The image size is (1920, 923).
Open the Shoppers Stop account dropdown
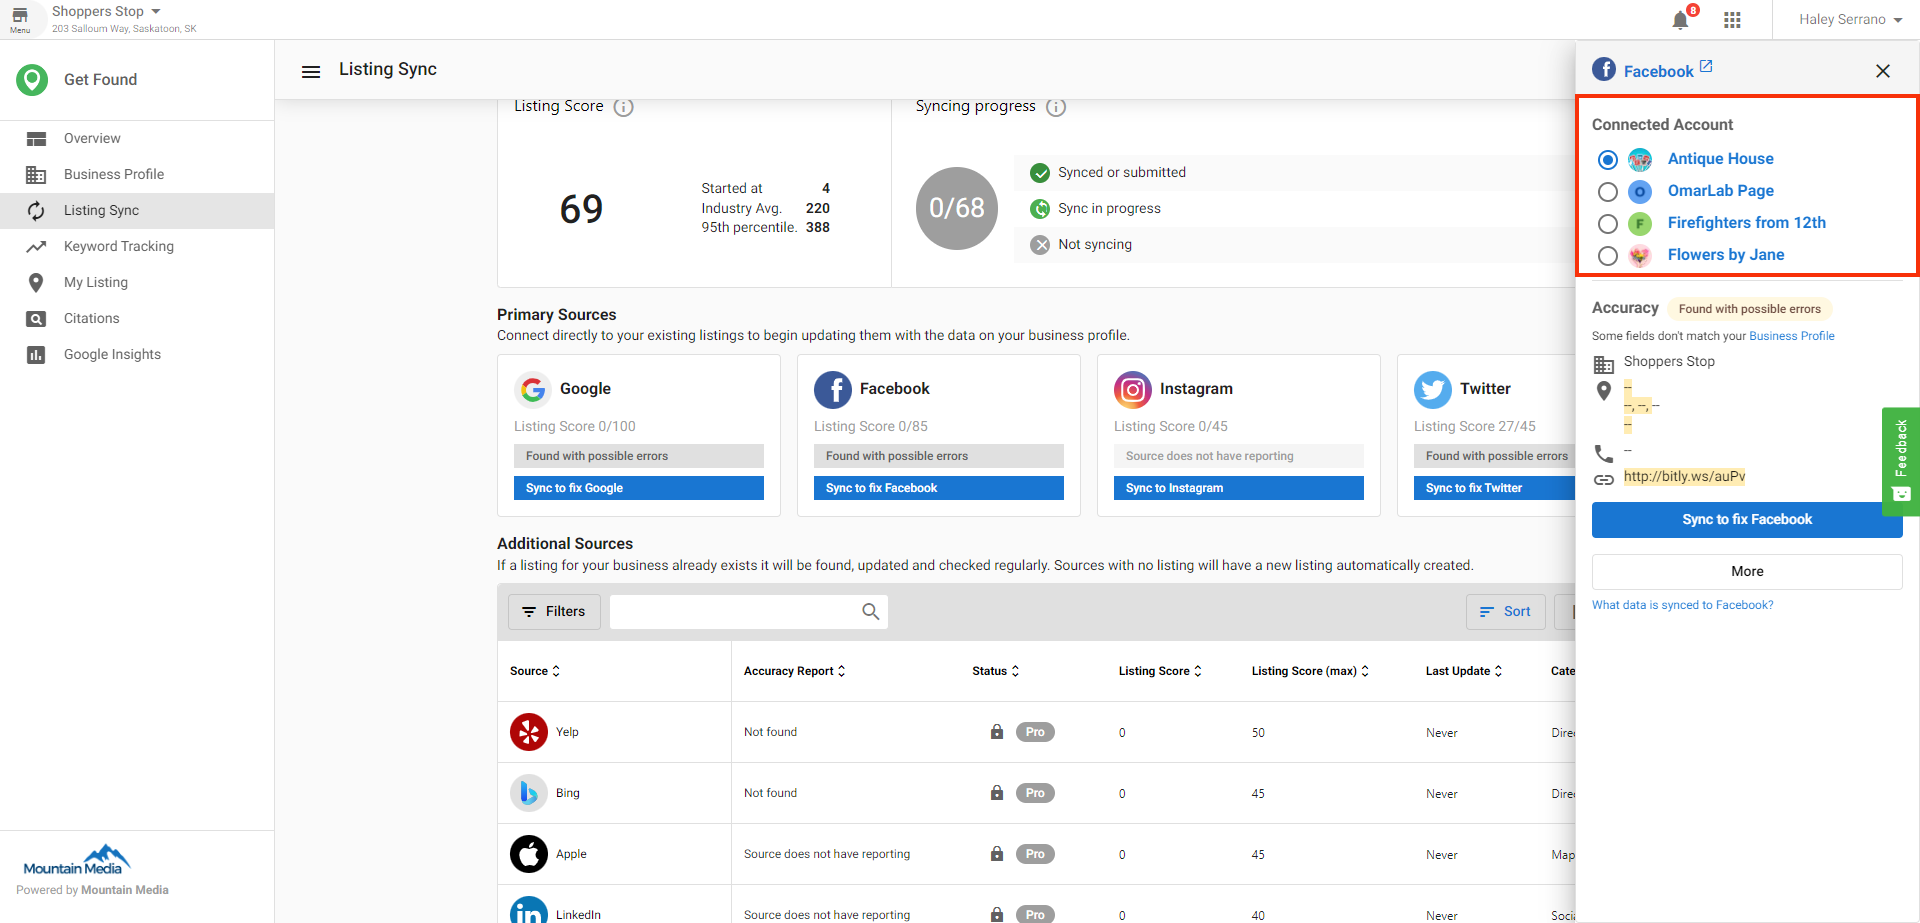(x=106, y=12)
